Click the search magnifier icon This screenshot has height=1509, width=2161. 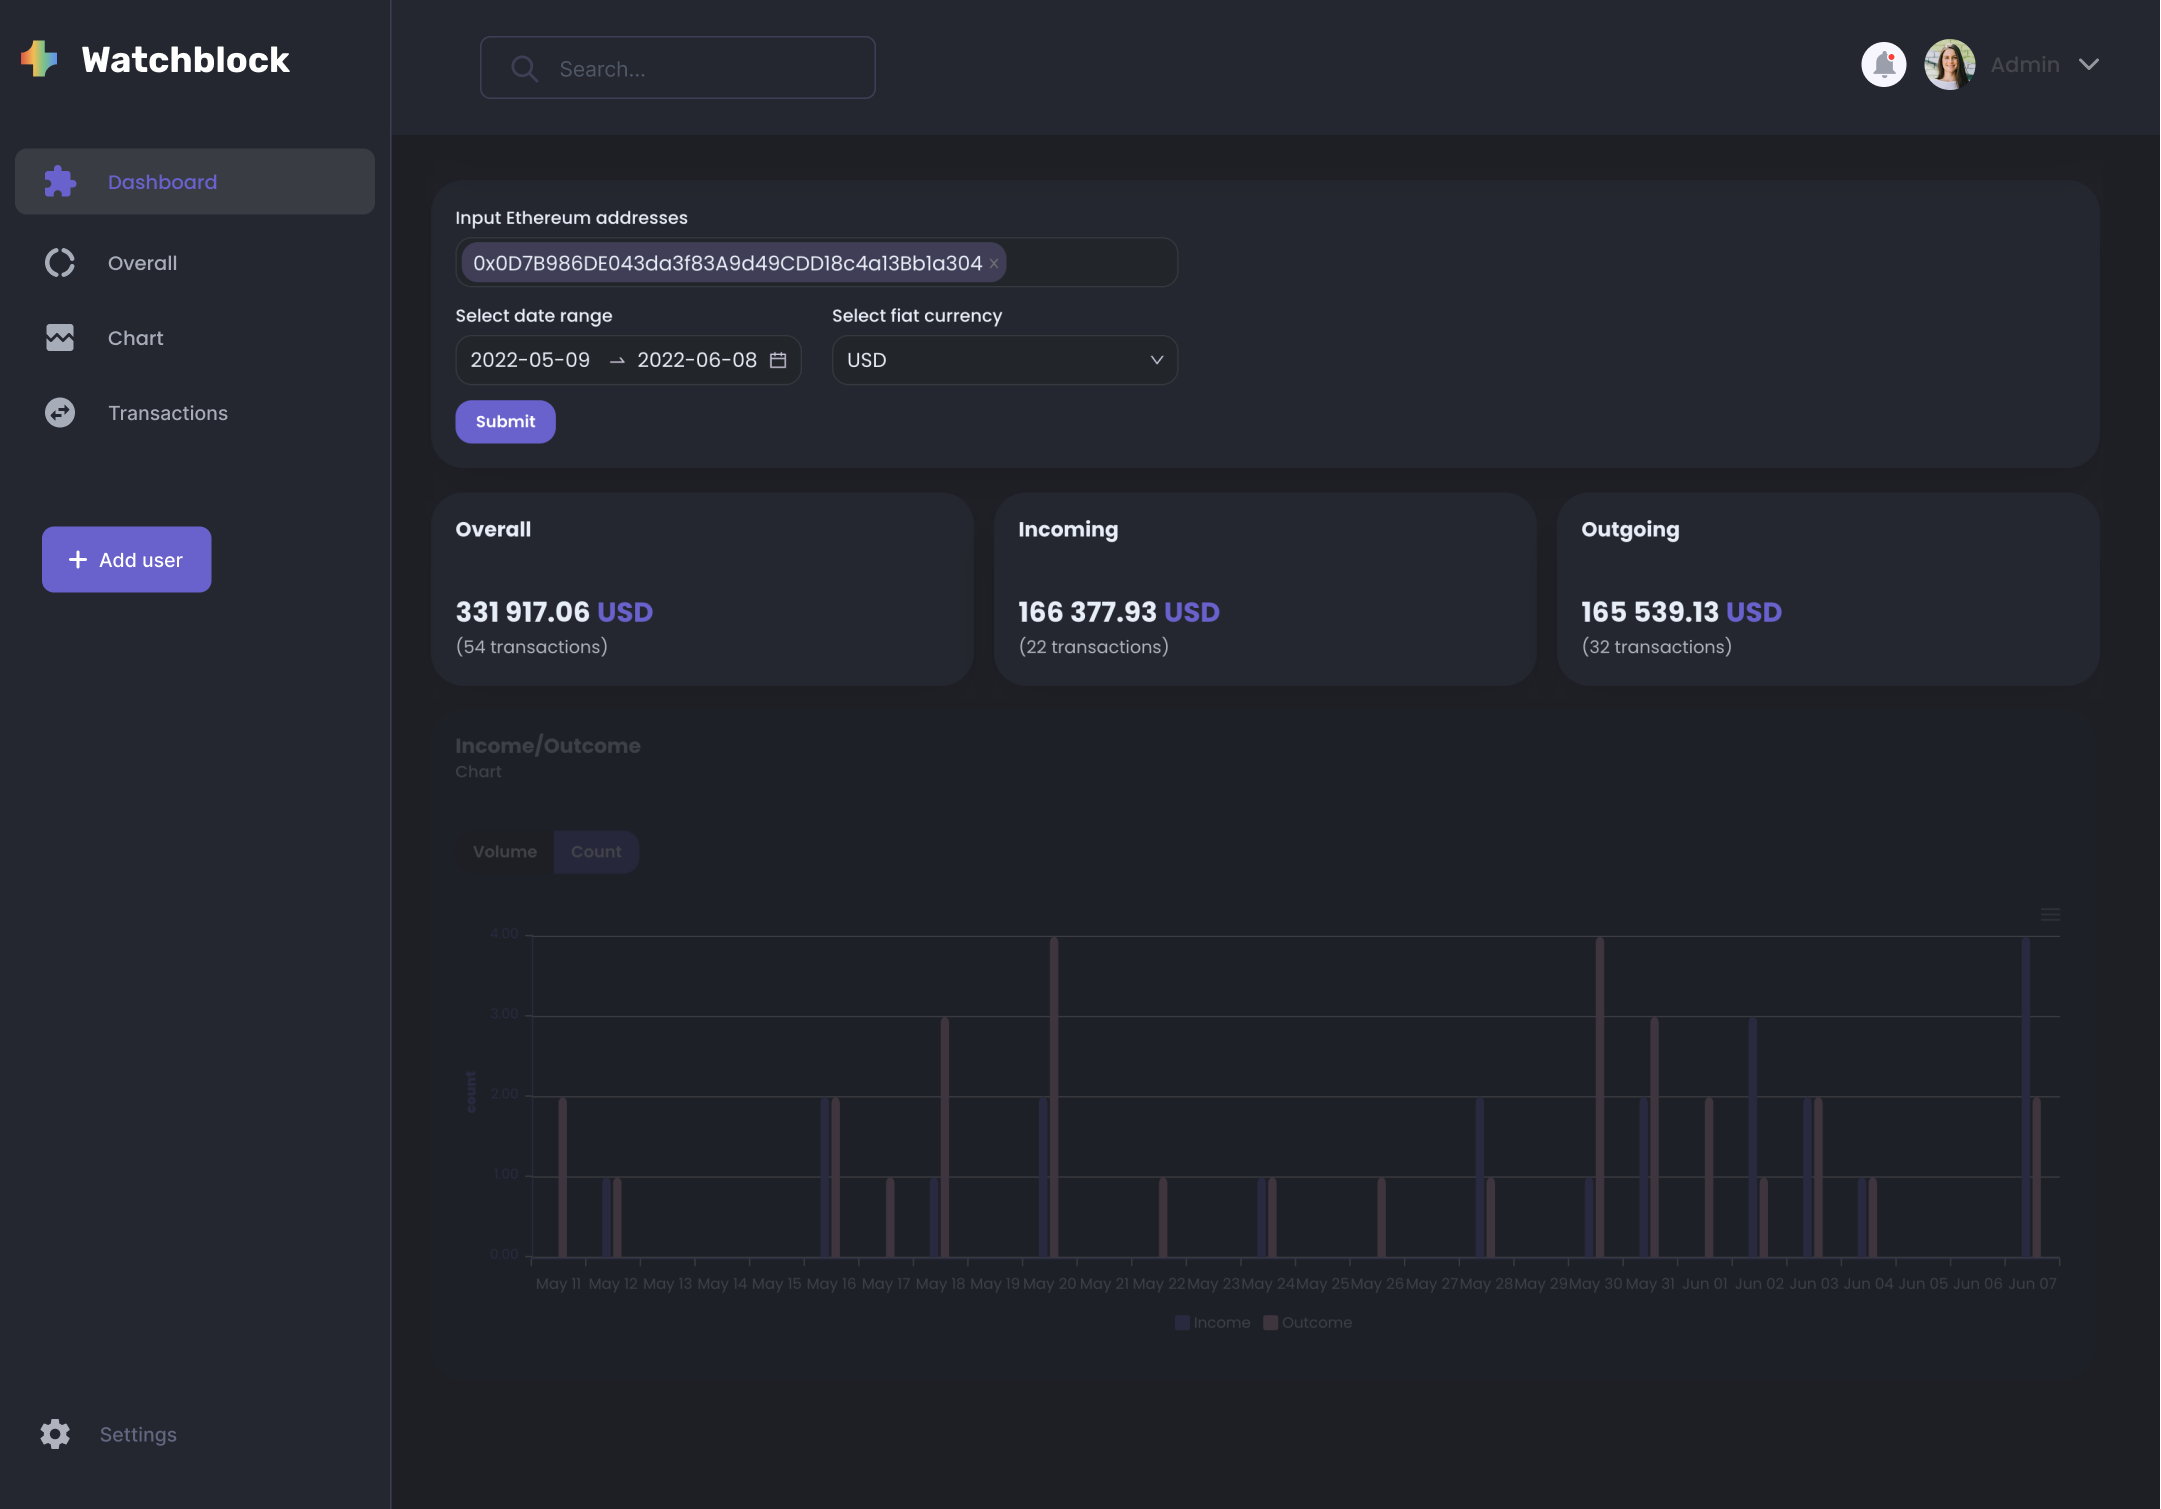point(524,68)
